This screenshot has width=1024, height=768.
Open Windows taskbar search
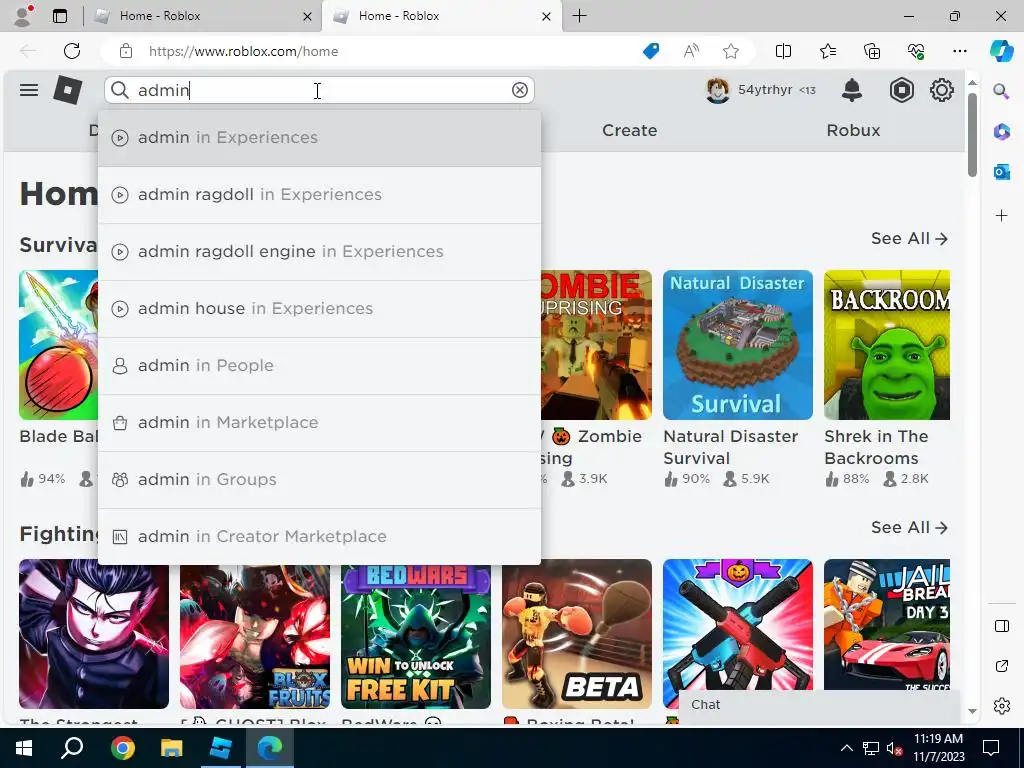[72, 748]
